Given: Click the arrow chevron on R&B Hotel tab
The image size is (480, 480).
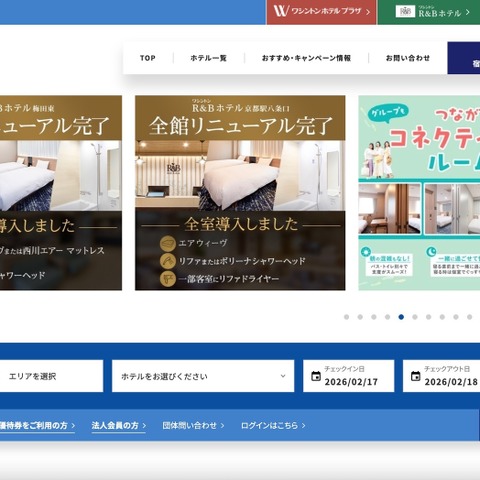Looking at the screenshot, I should coord(468,12).
